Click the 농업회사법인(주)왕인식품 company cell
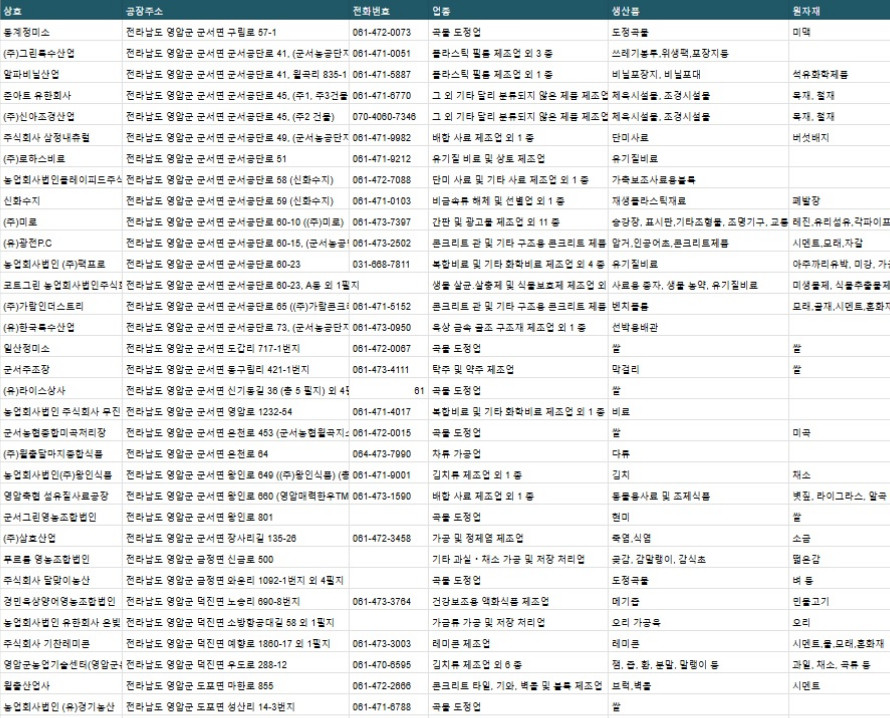The height and width of the screenshot is (718, 890). 61,475
